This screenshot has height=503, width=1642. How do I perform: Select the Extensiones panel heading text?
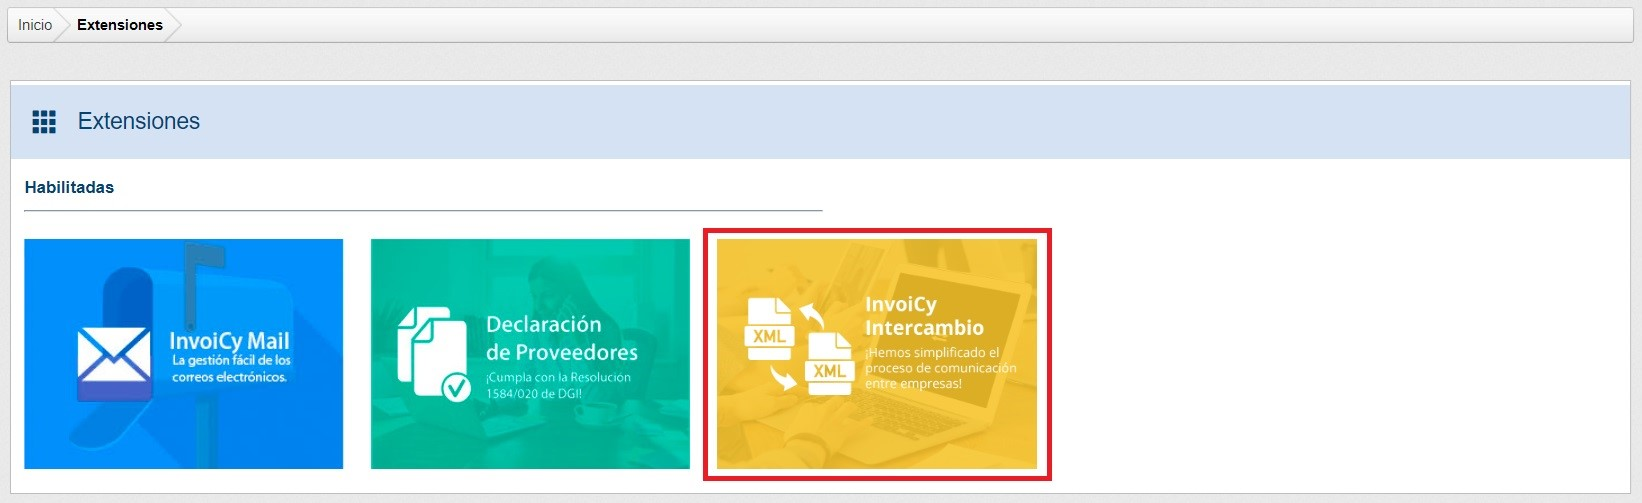(x=139, y=122)
